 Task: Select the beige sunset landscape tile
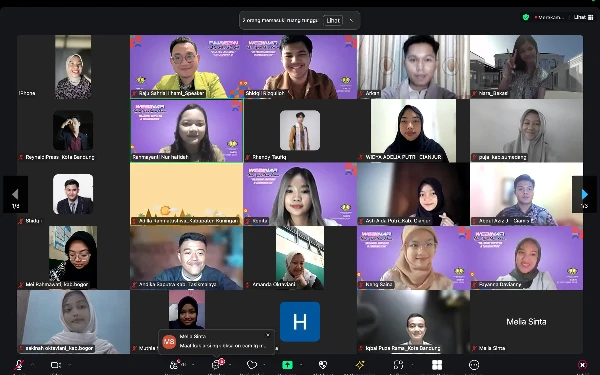tap(187, 194)
